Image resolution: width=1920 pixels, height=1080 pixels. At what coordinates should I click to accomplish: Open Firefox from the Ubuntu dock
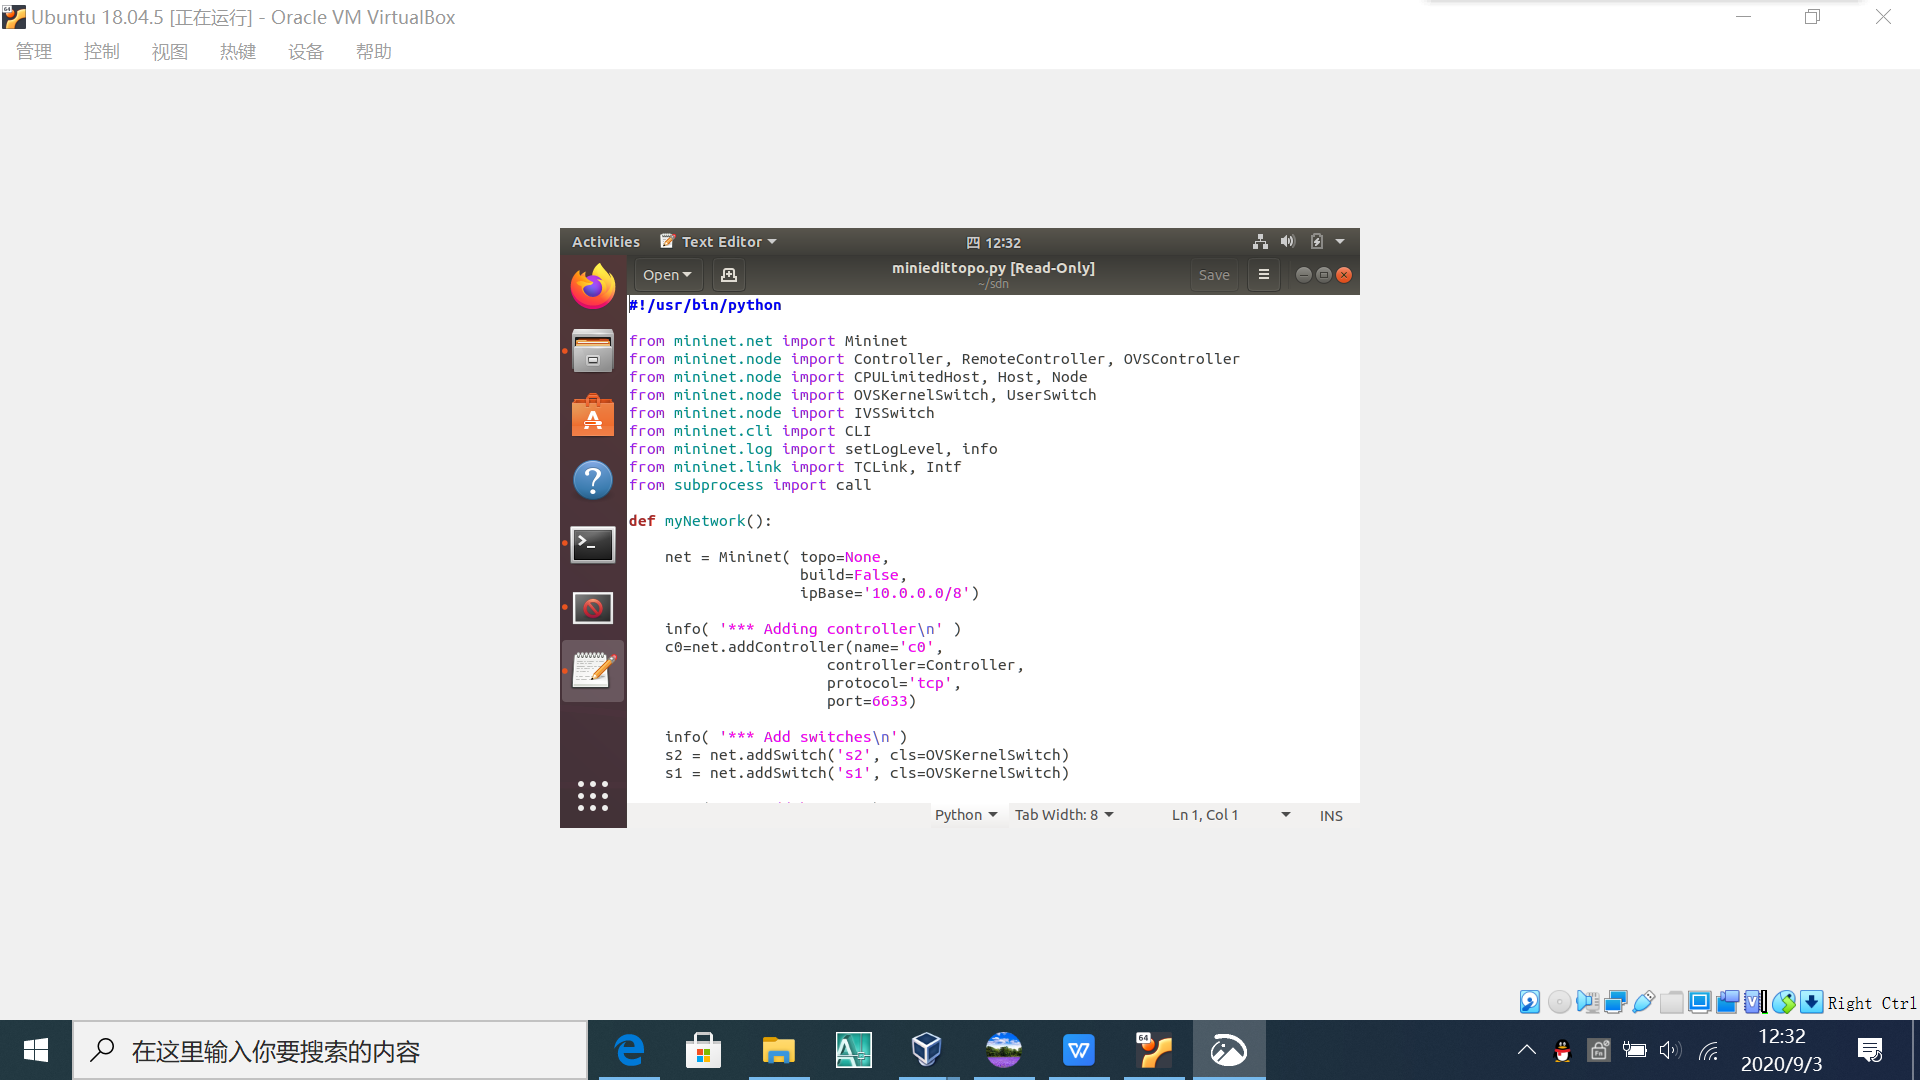593,287
